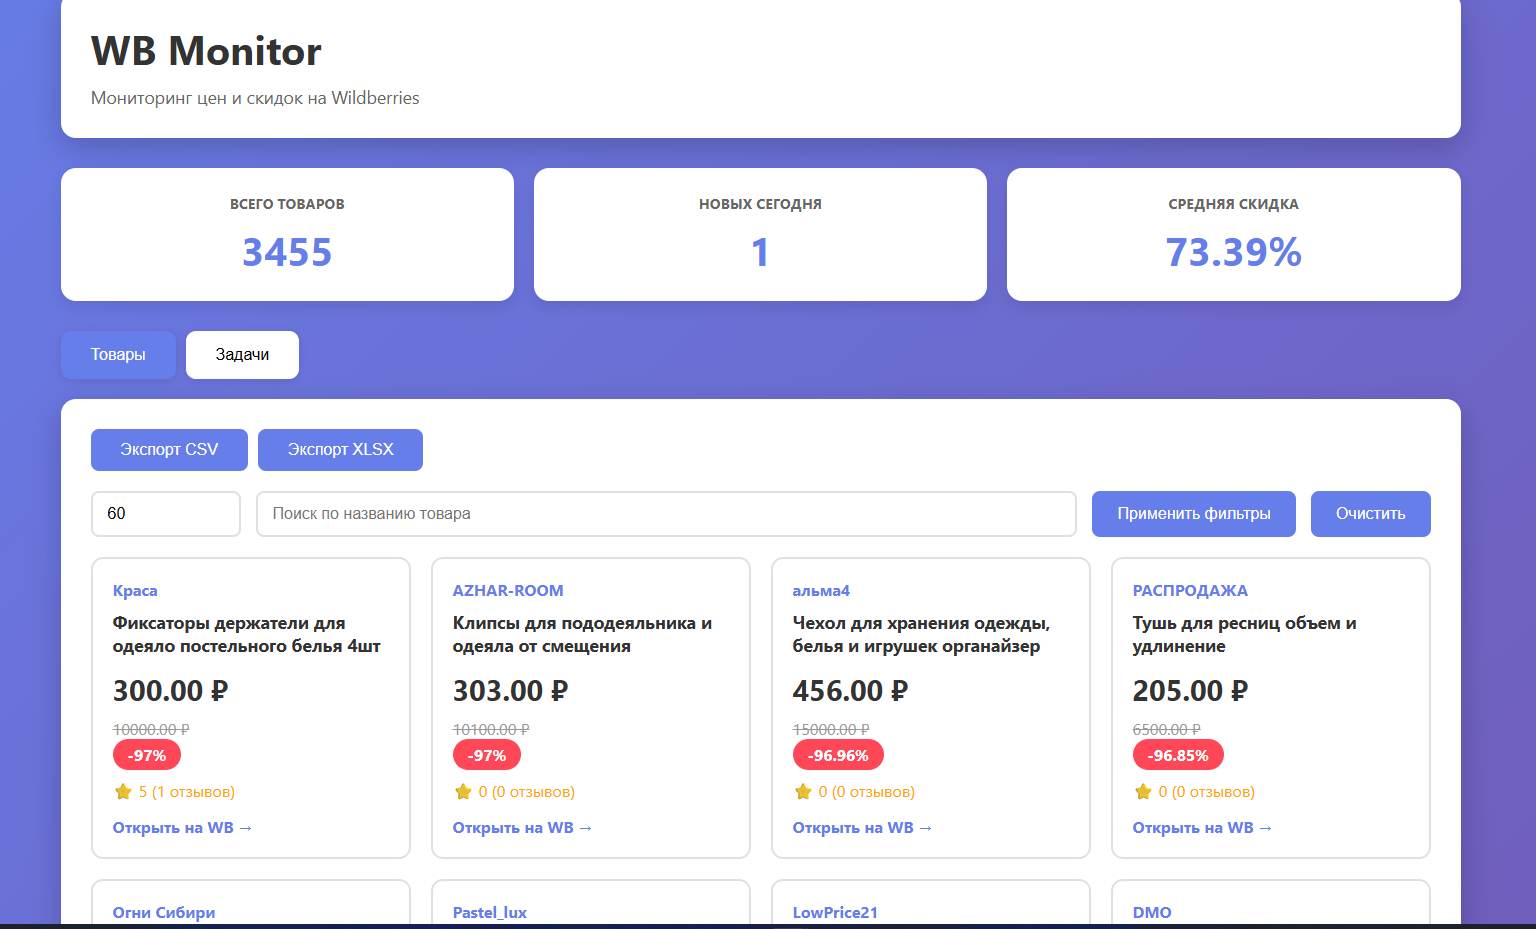Click the rating text 5 (1 отзывов)
This screenshot has width=1536, height=929.
(187, 792)
